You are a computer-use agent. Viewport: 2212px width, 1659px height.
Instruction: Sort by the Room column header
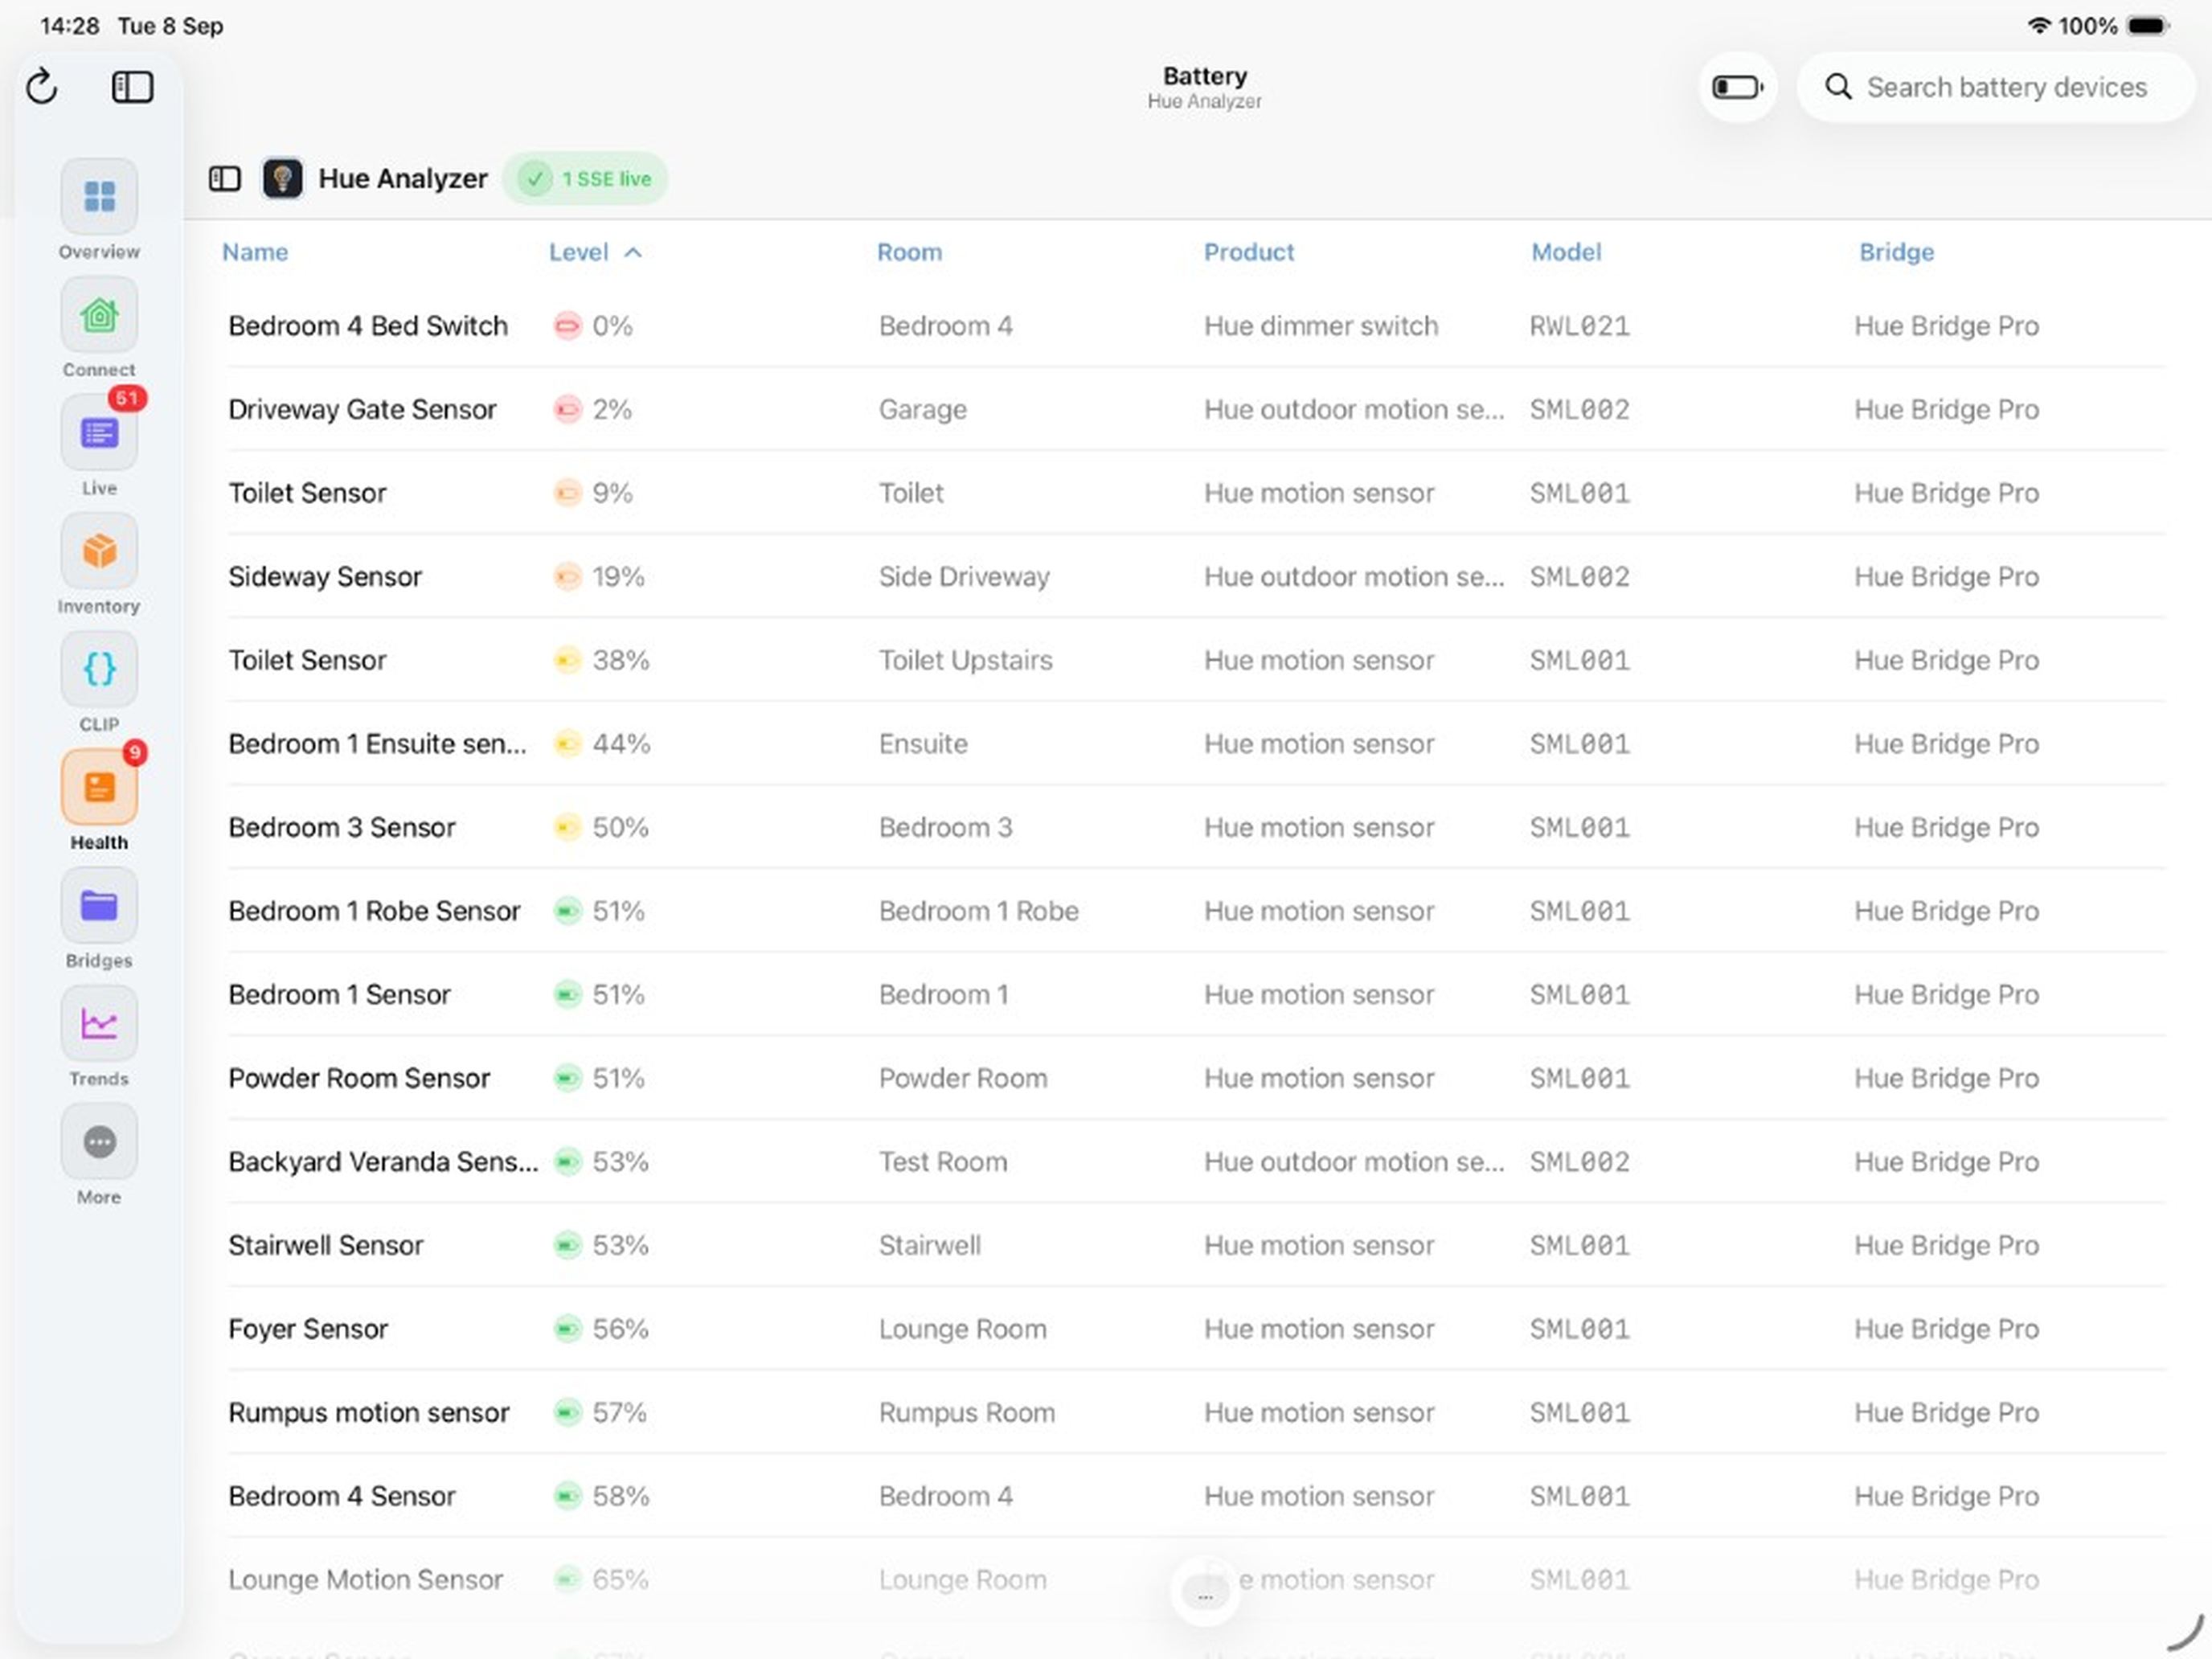coord(909,252)
